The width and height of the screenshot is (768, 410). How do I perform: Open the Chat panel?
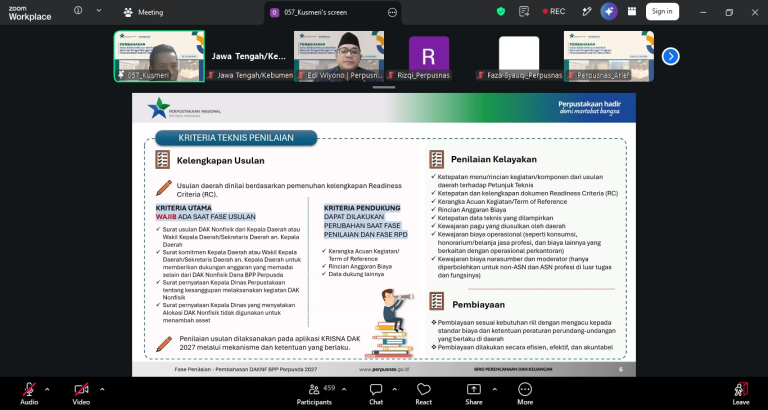pyautogui.click(x=376, y=394)
